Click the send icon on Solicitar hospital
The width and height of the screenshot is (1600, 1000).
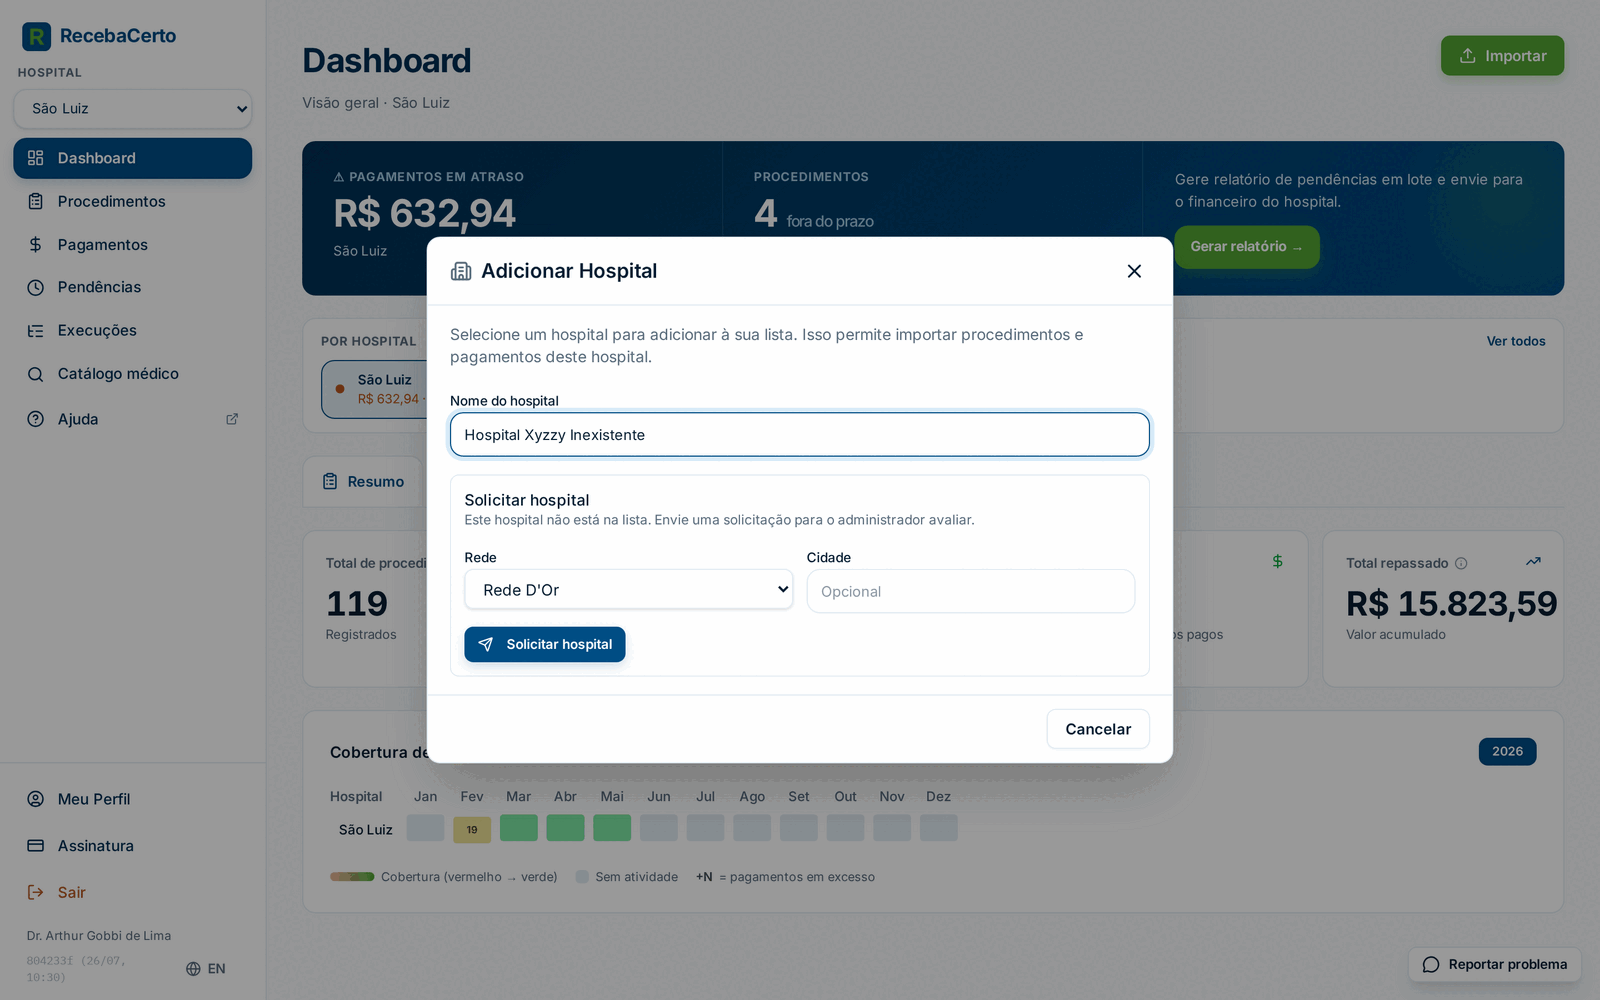pos(486,645)
